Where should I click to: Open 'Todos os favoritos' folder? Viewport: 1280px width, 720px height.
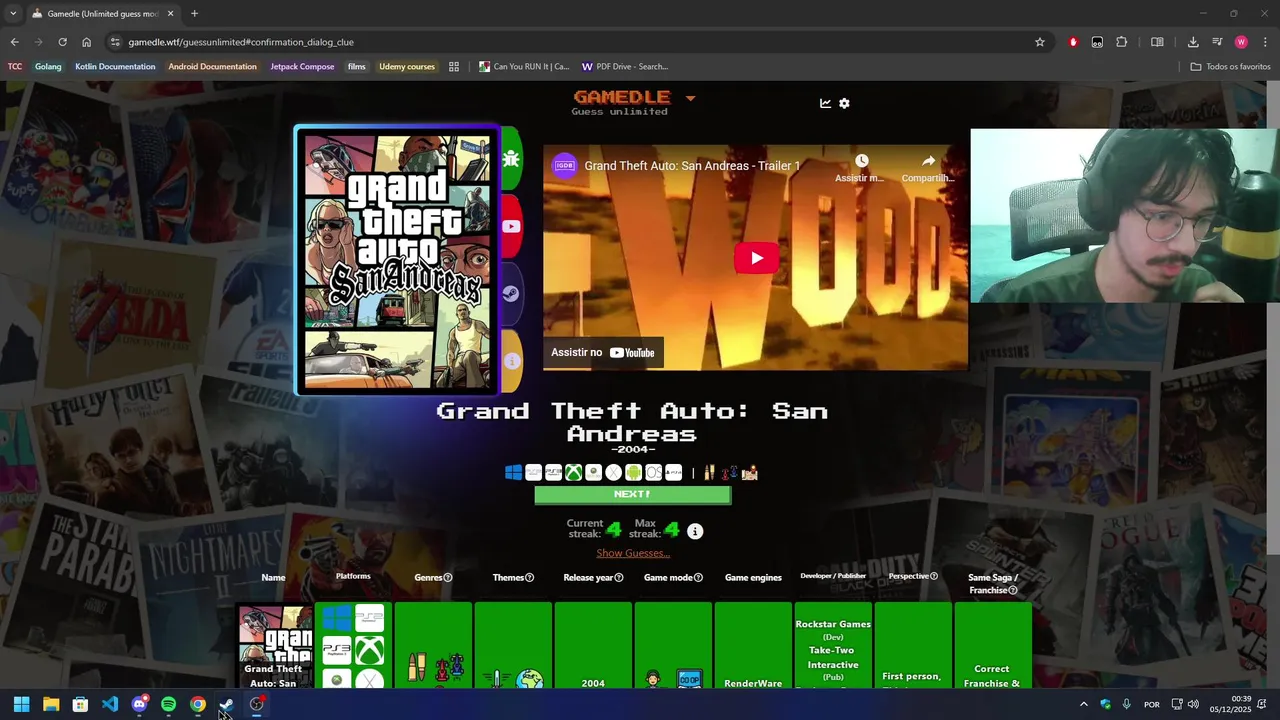tap(1230, 67)
